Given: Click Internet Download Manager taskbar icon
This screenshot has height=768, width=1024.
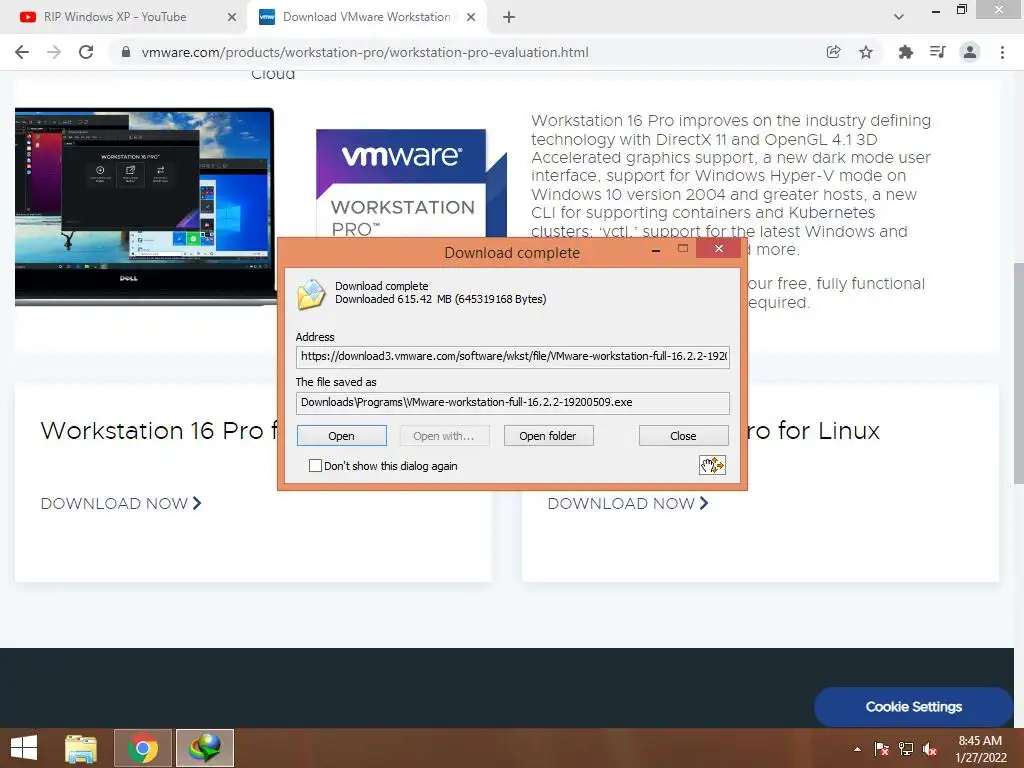Looking at the screenshot, I should click(205, 748).
